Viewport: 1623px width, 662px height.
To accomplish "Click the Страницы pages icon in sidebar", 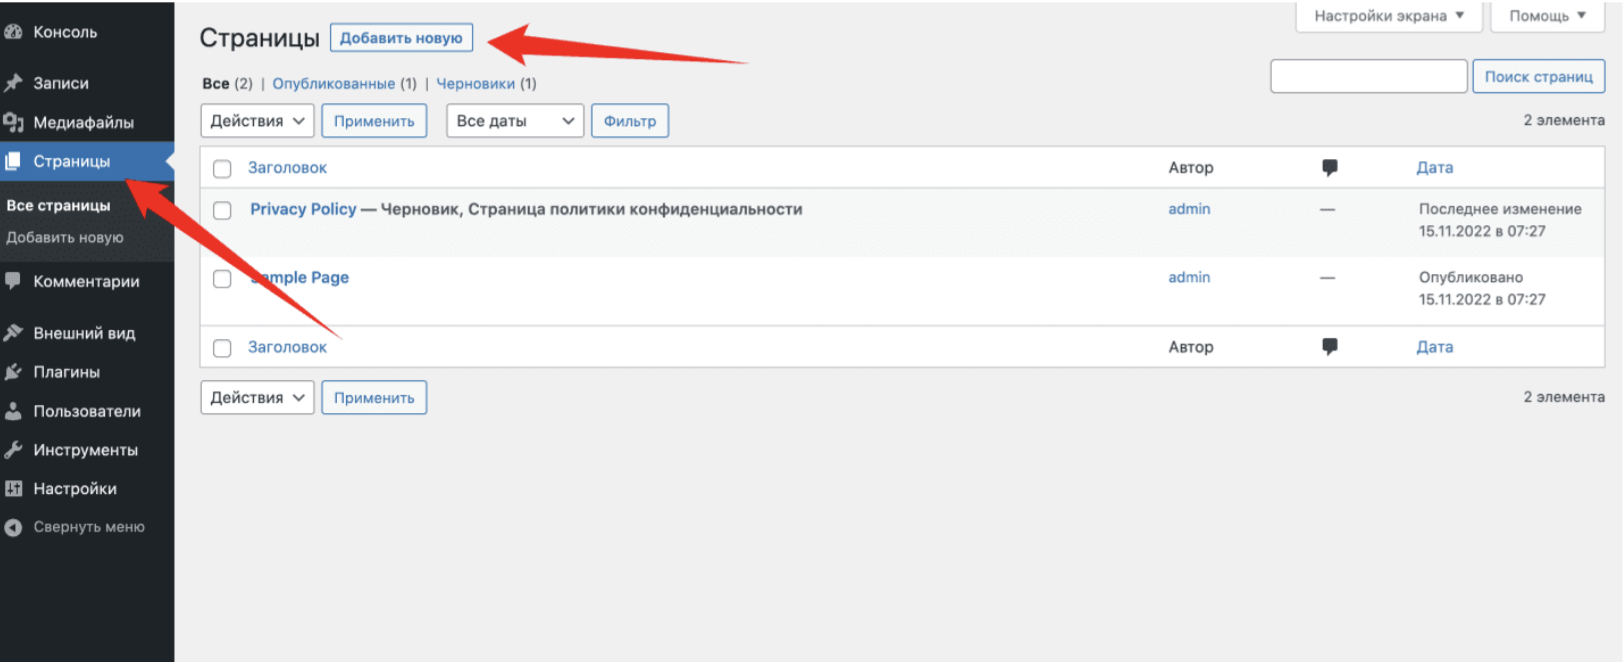I will coord(13,161).
